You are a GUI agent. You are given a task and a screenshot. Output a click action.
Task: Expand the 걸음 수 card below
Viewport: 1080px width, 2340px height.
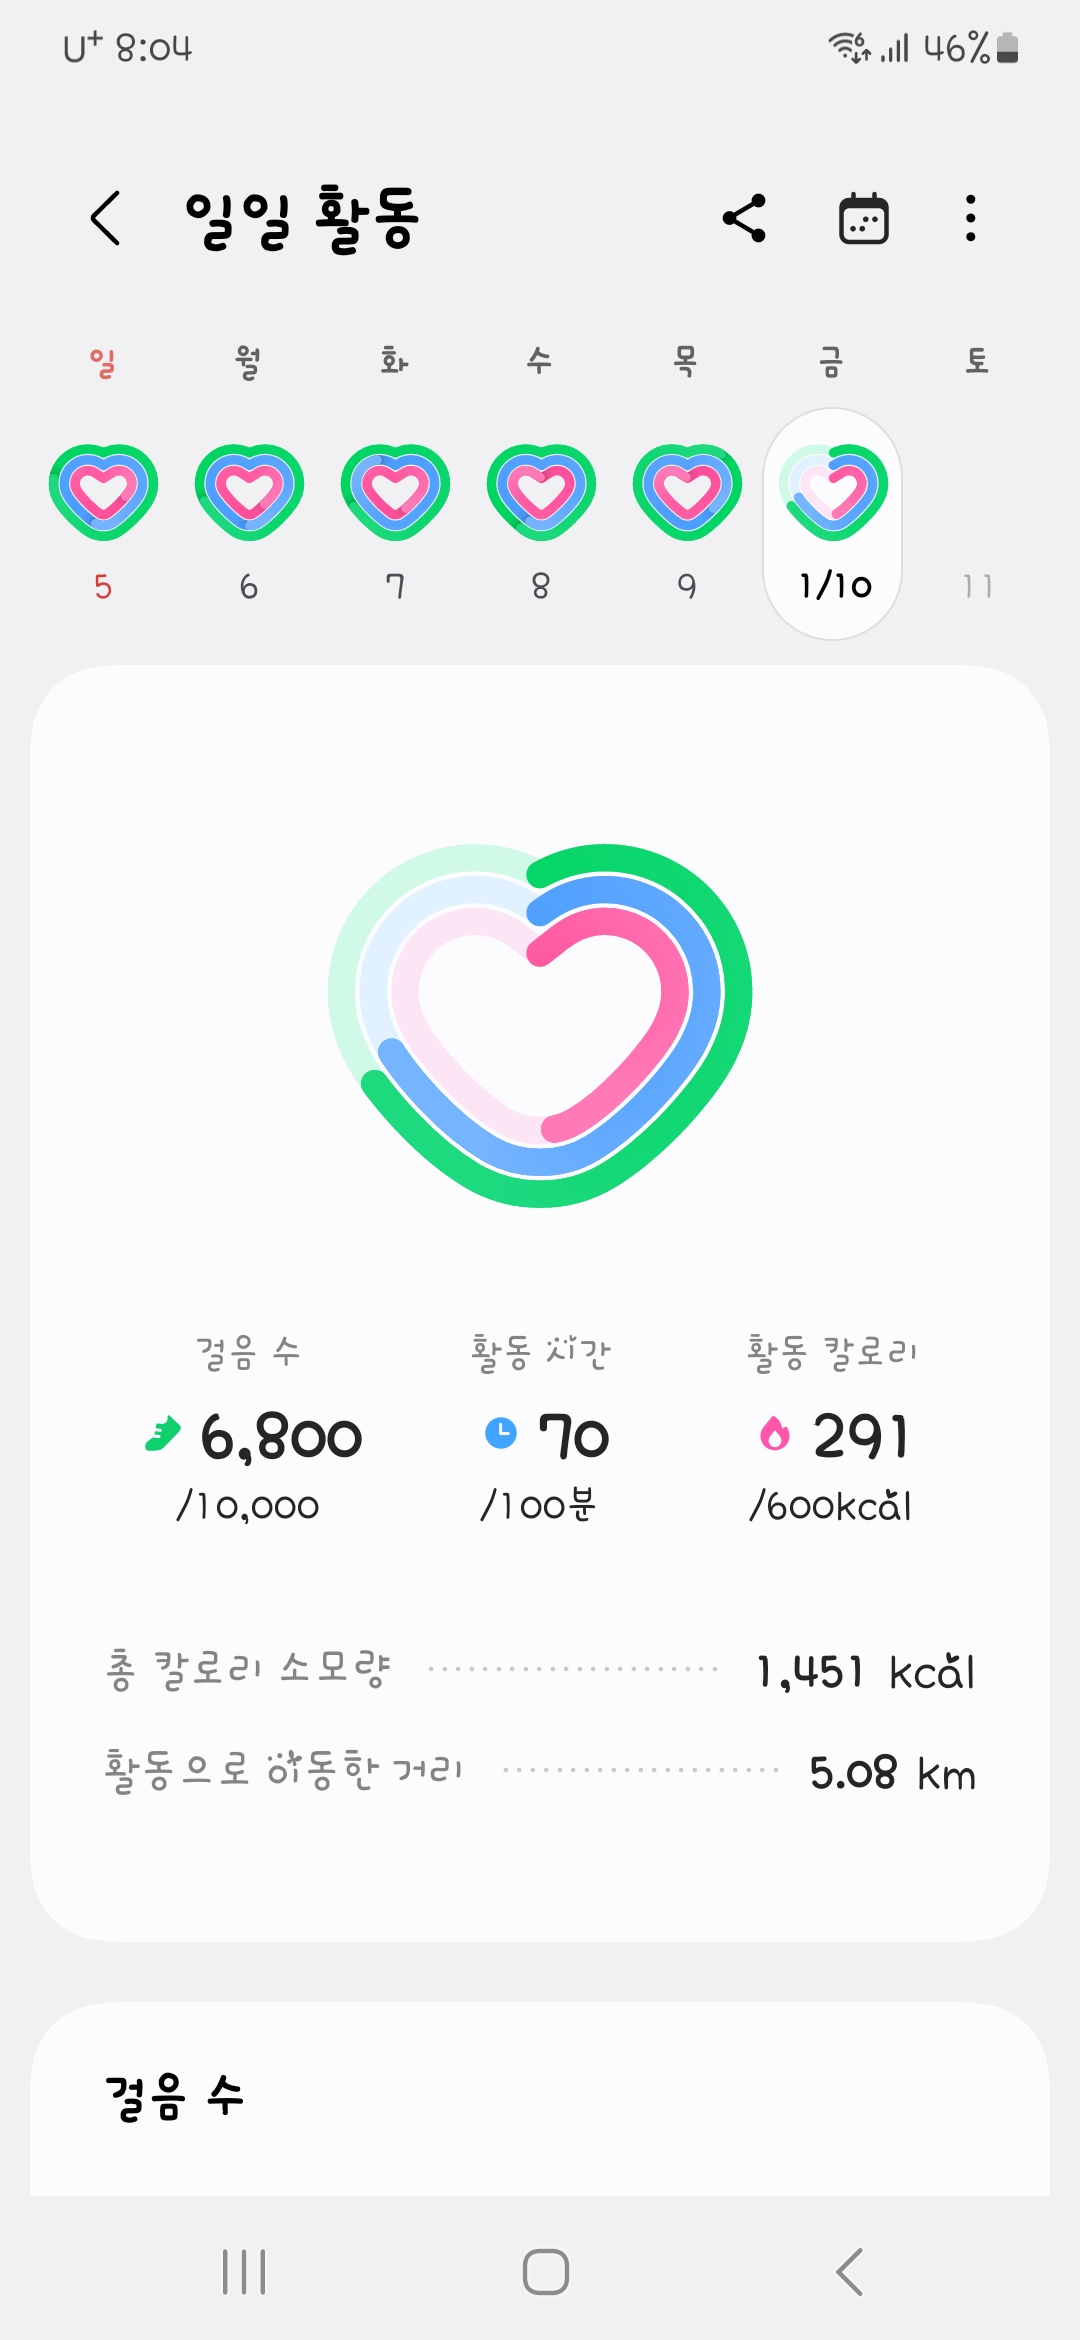pyautogui.click(x=540, y=2097)
